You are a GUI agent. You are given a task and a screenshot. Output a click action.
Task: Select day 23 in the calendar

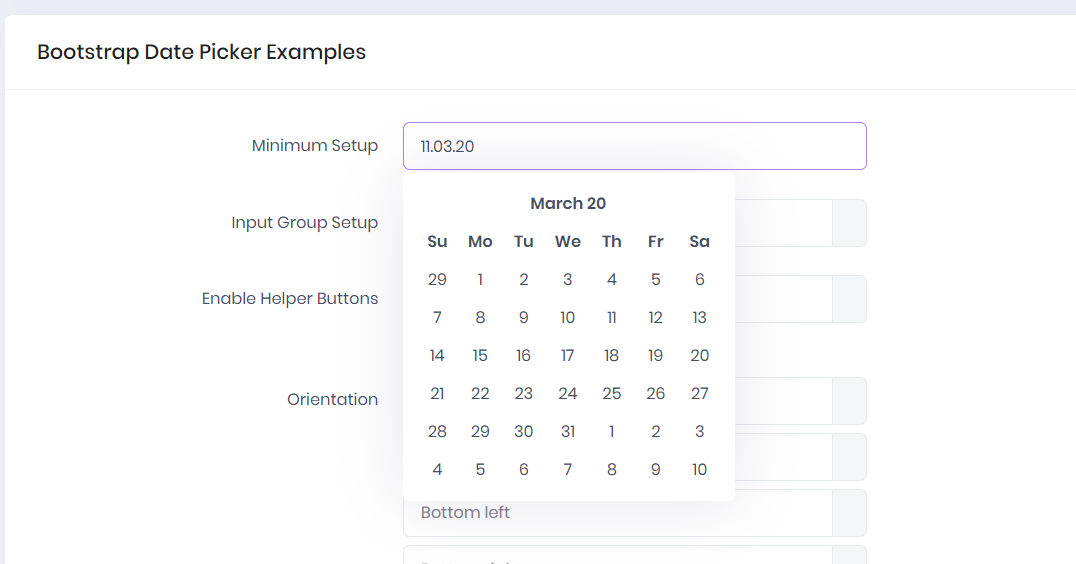click(524, 394)
